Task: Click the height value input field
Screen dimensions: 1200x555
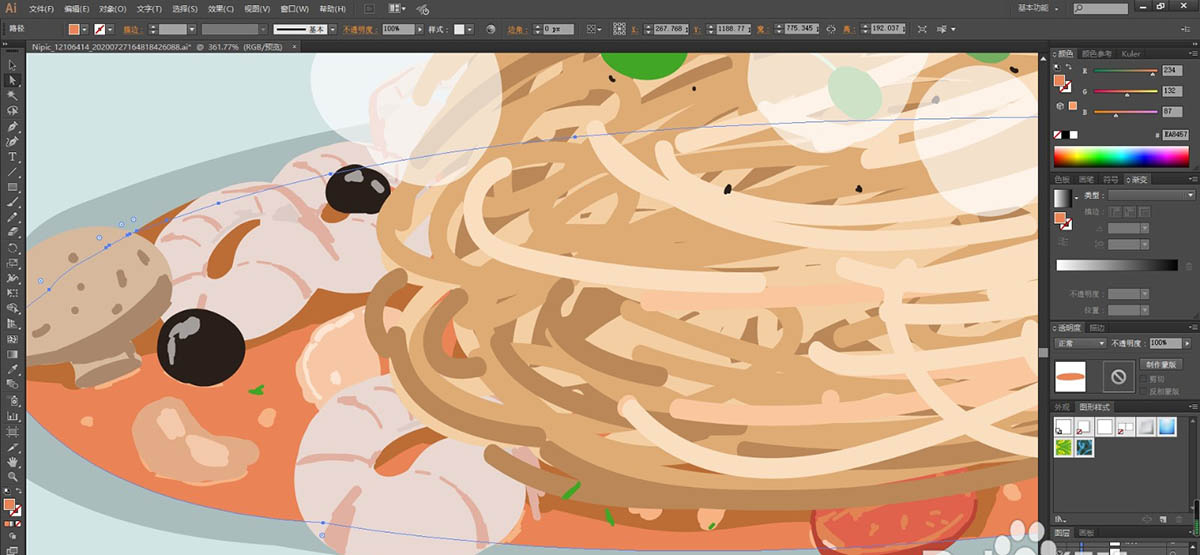Action: click(889, 29)
